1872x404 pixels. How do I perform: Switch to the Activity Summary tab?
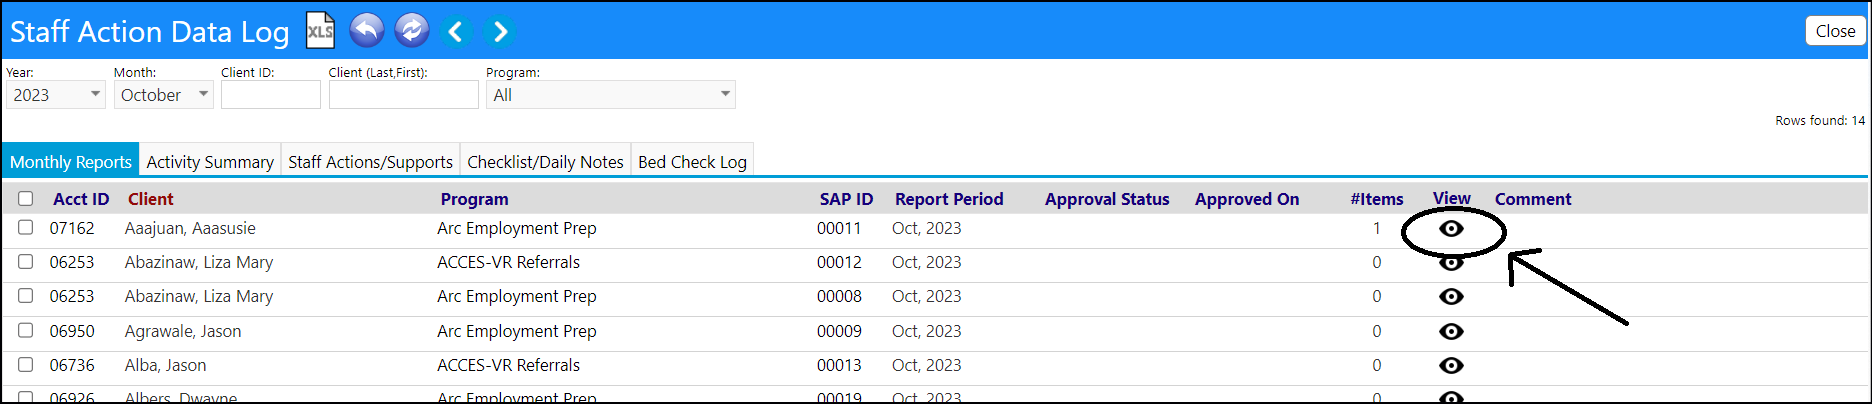pos(210,162)
